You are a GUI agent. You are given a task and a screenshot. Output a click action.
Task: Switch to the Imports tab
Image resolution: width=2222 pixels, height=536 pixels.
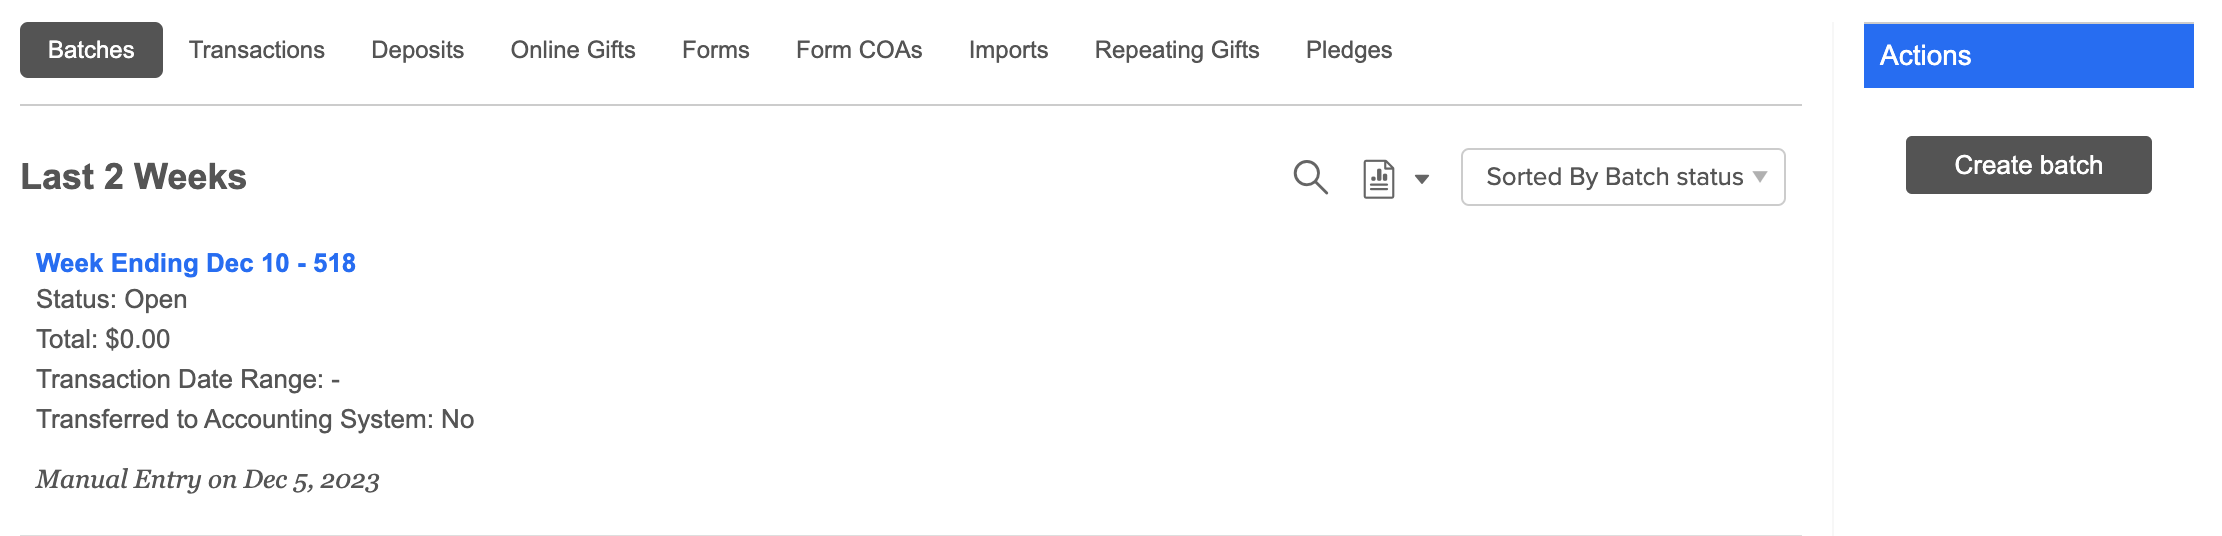(1008, 50)
